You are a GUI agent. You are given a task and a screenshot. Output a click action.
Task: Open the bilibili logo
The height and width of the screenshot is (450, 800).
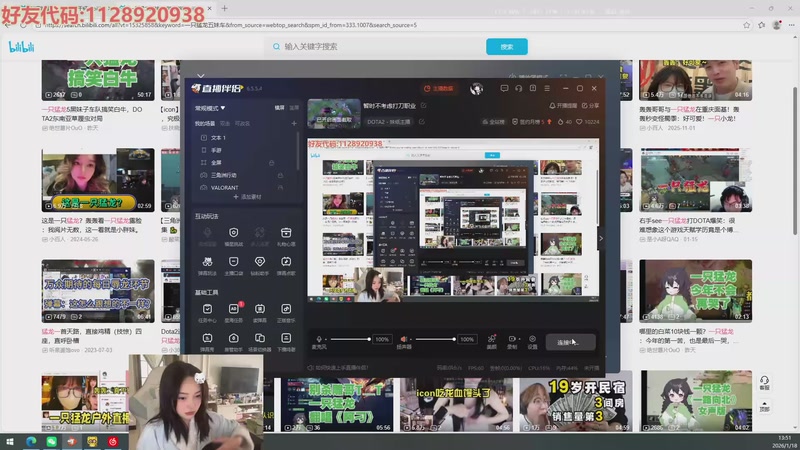(21, 47)
